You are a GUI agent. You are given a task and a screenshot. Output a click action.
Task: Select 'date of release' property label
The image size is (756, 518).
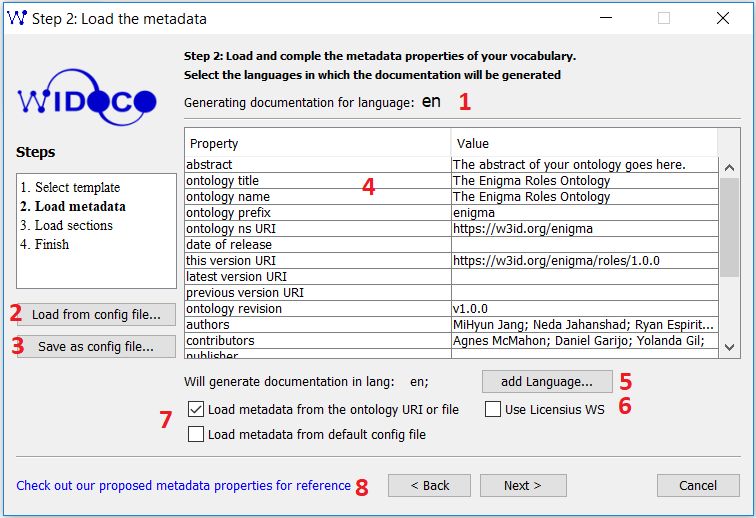pos(229,244)
